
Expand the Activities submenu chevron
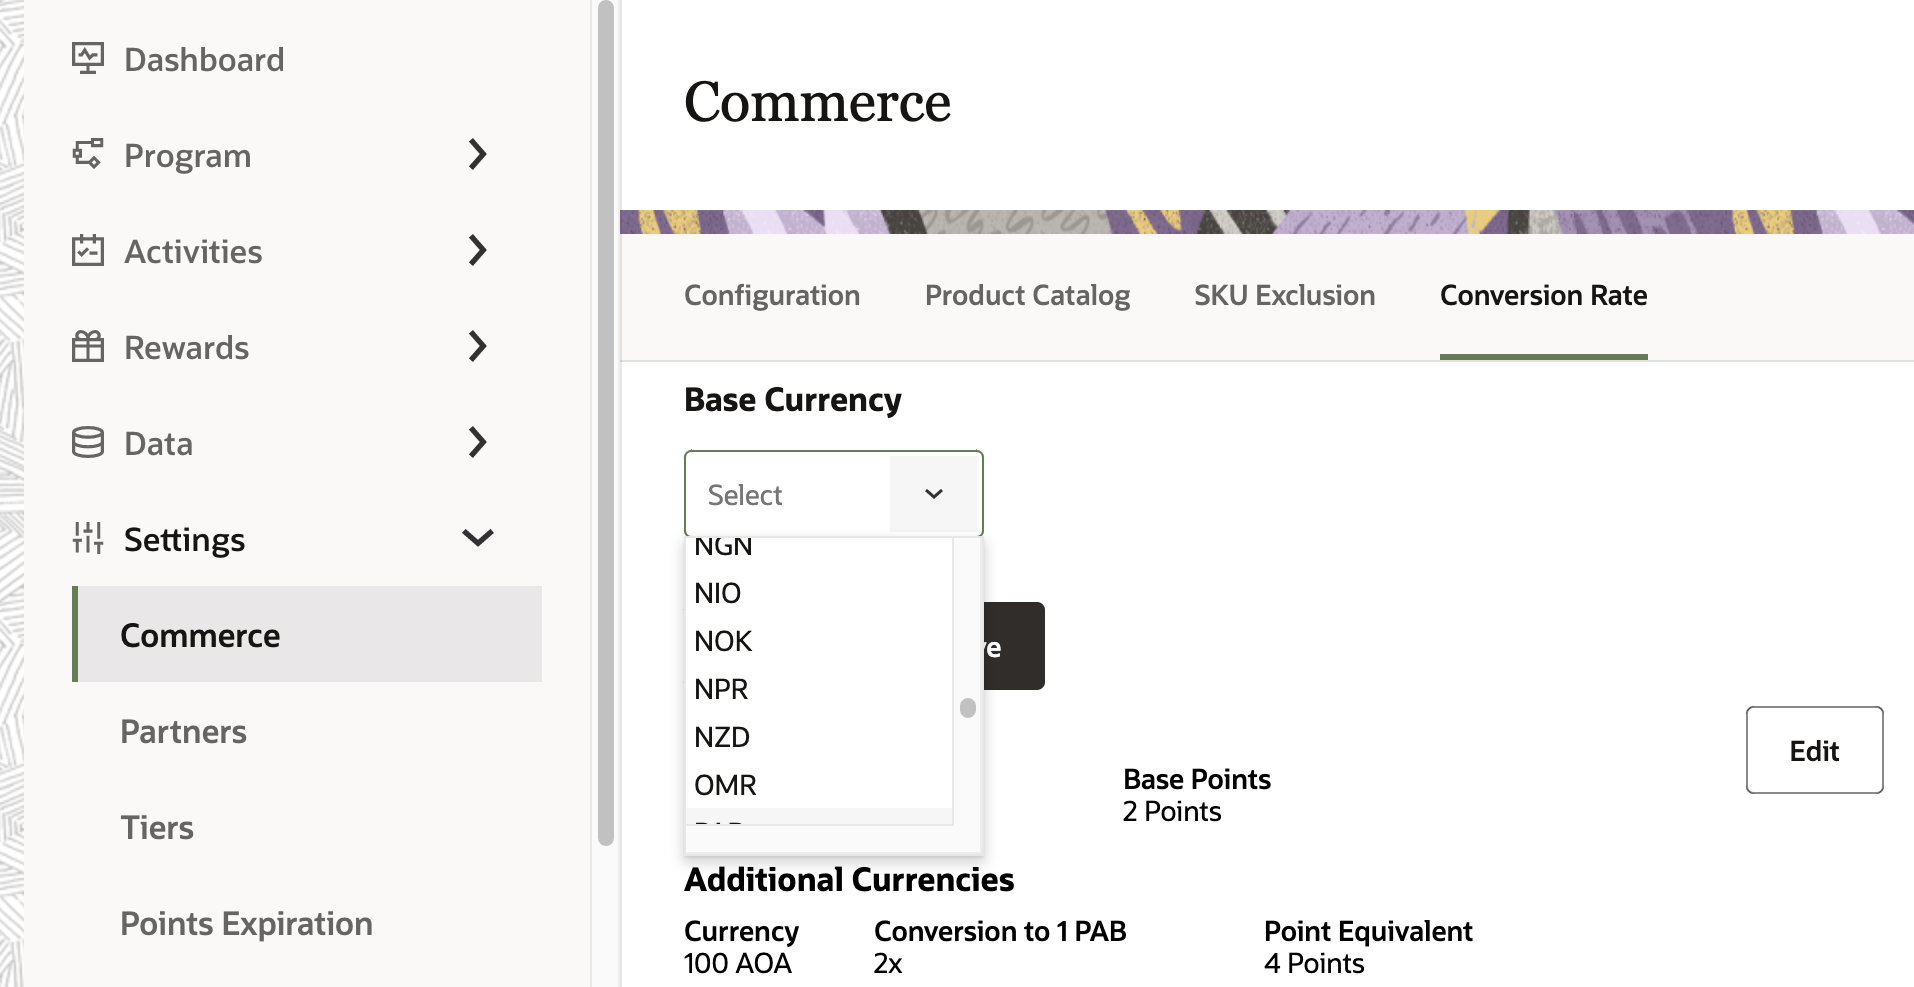point(478,250)
